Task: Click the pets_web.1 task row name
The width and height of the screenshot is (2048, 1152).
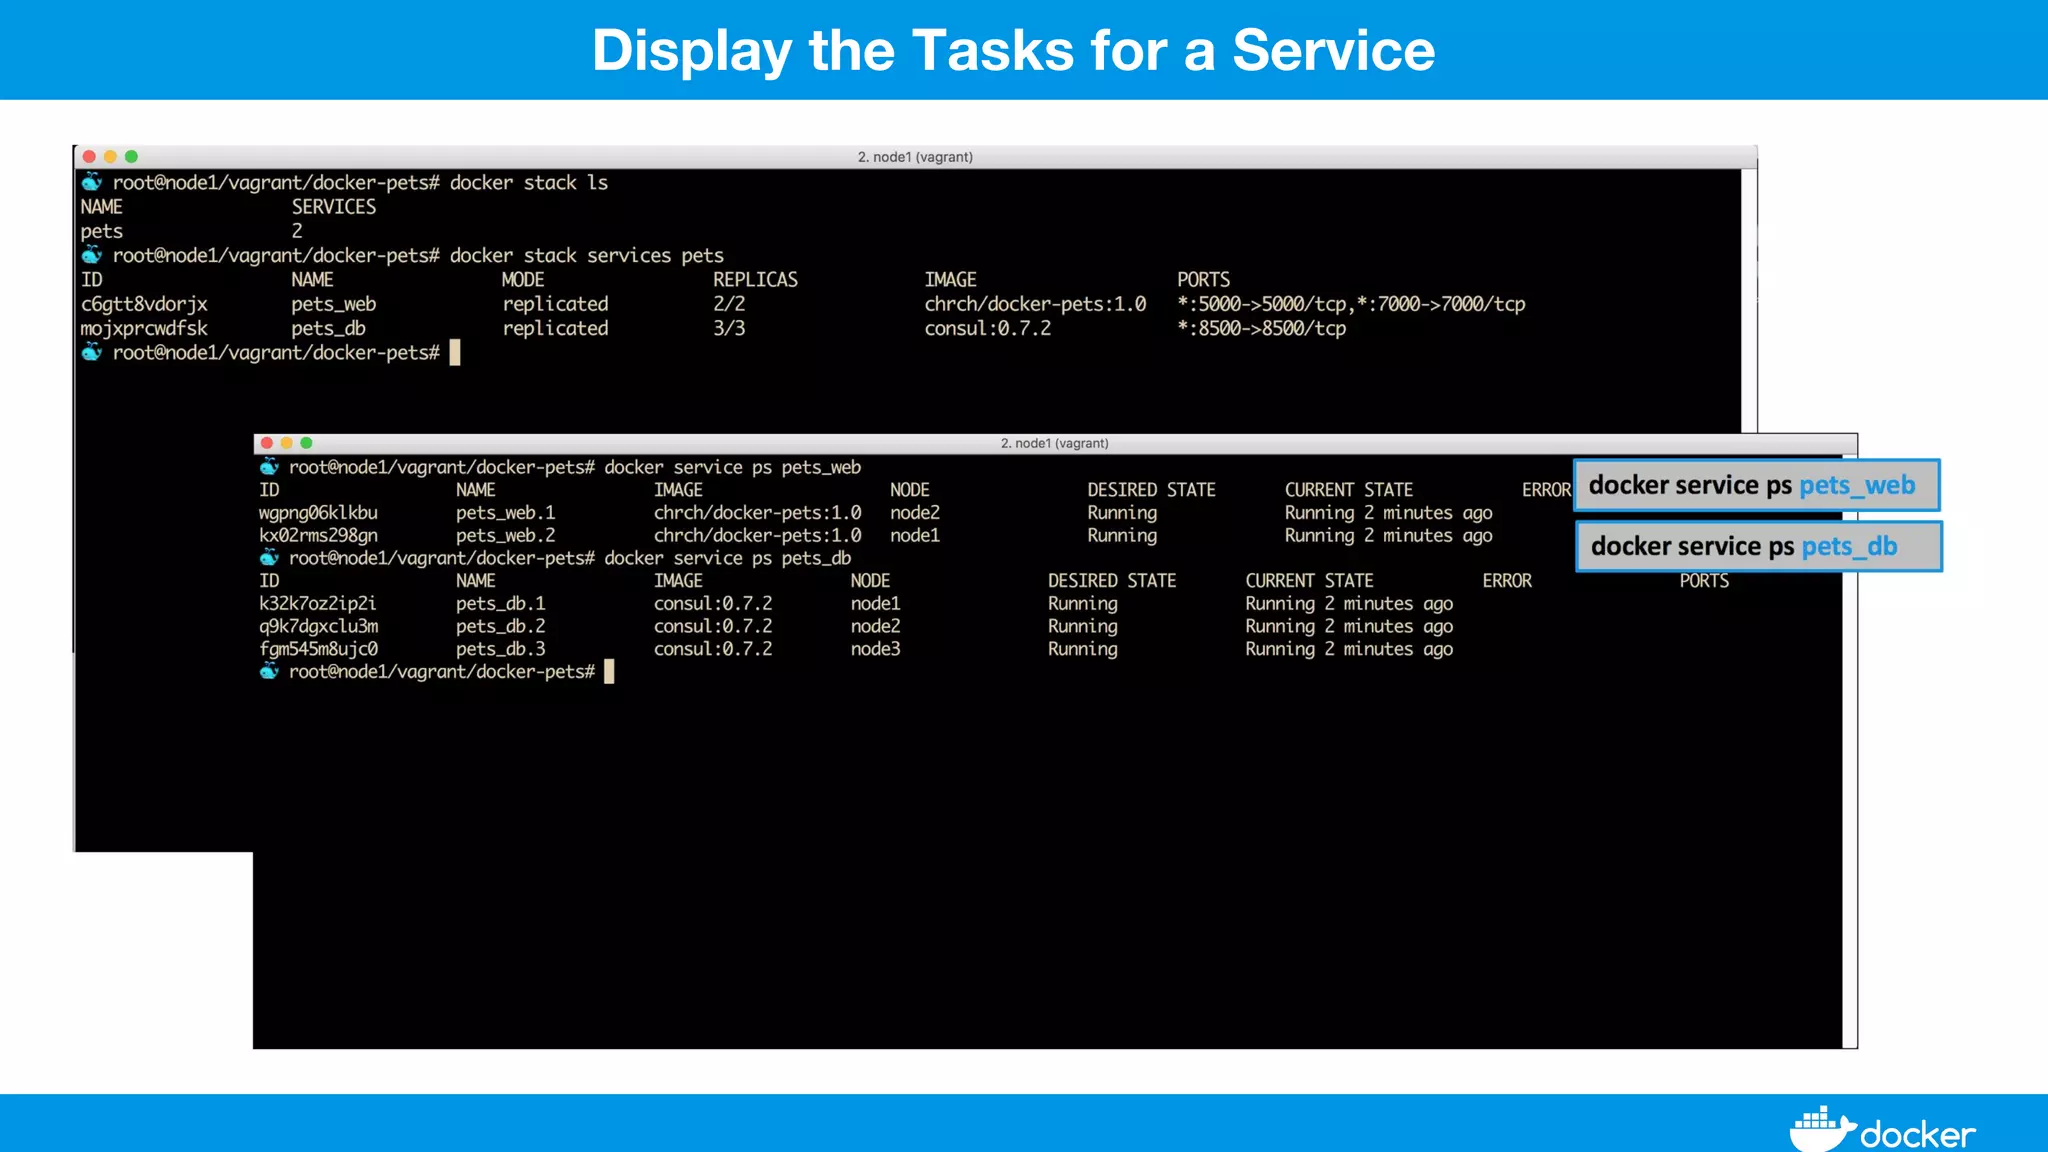Action: pyautogui.click(x=505, y=513)
